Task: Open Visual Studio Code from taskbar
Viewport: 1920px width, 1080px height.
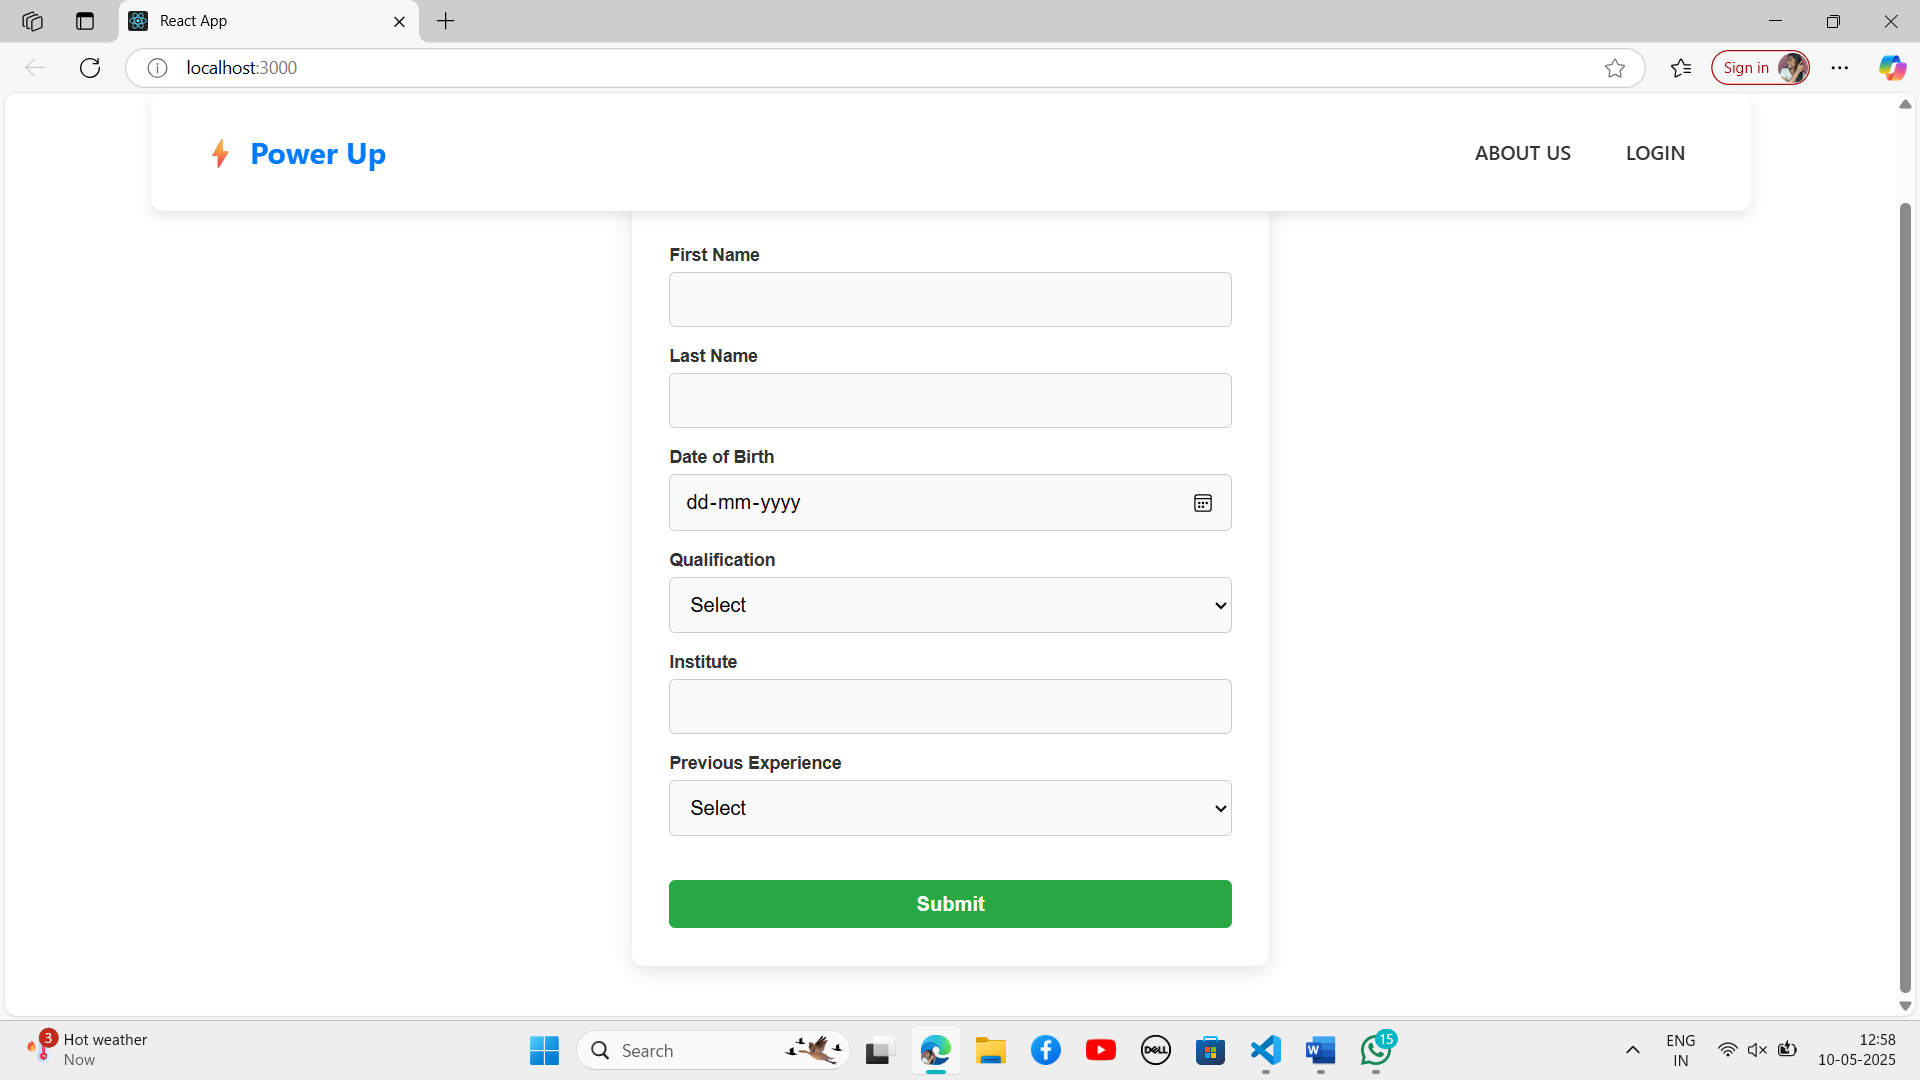Action: pos(1265,1050)
